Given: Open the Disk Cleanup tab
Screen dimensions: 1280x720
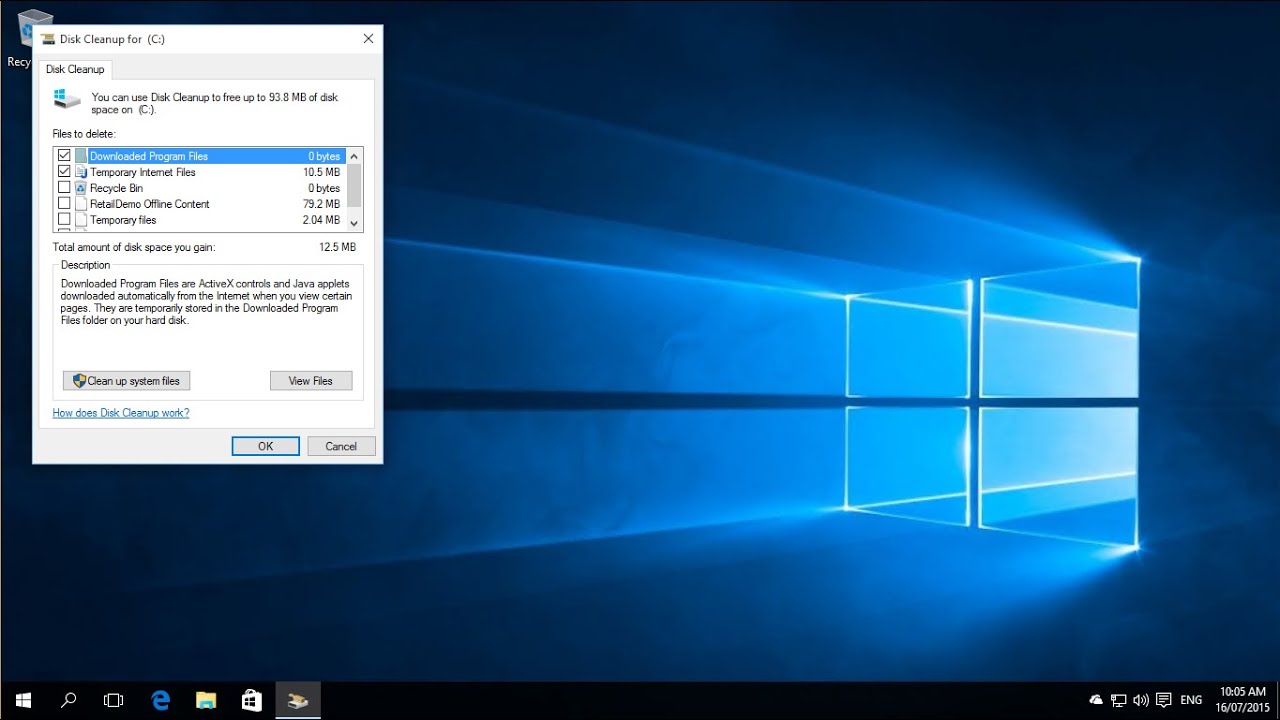Looking at the screenshot, I should pyautogui.click(x=75, y=70).
